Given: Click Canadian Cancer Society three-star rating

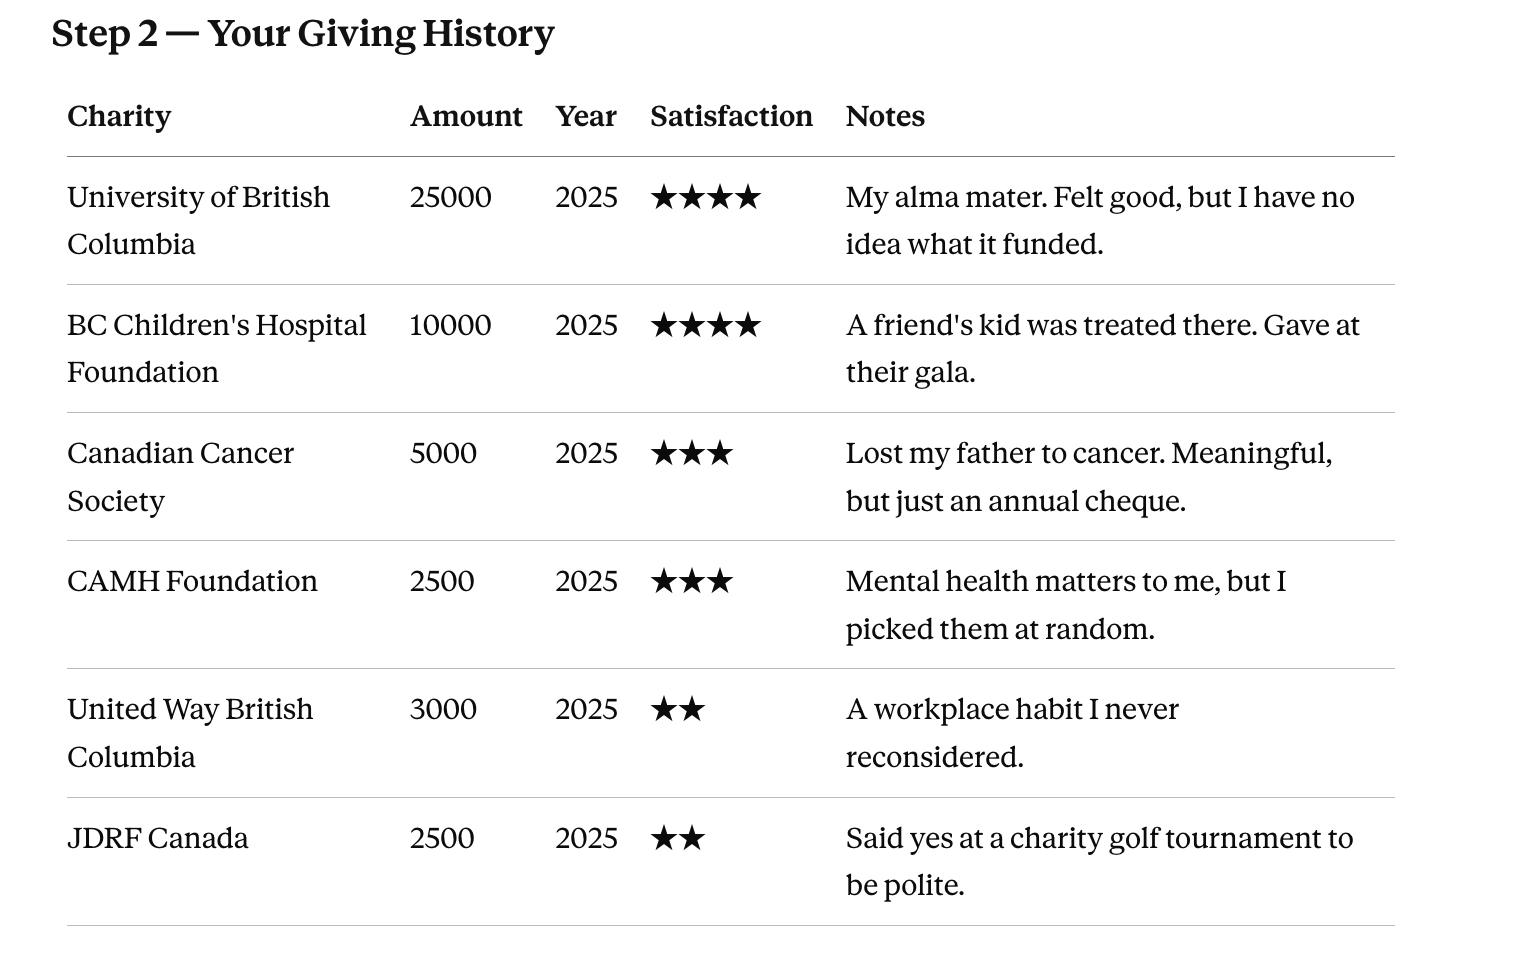Looking at the screenshot, I should (692, 453).
